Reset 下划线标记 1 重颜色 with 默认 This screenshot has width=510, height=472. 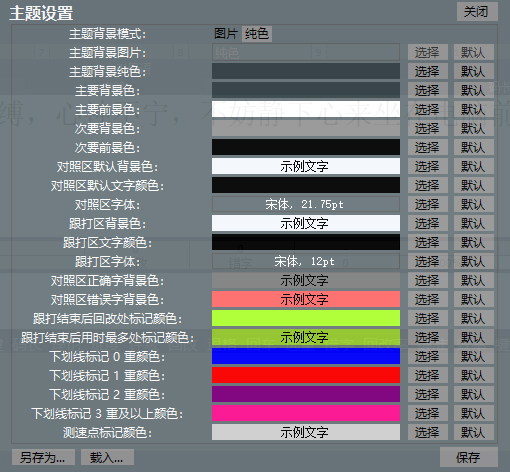coord(474,375)
